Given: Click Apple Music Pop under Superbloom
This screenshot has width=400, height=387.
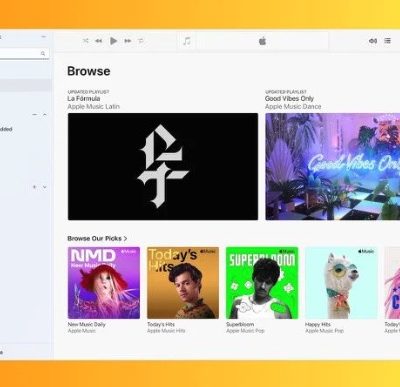Looking at the screenshot, I should click(x=245, y=331).
